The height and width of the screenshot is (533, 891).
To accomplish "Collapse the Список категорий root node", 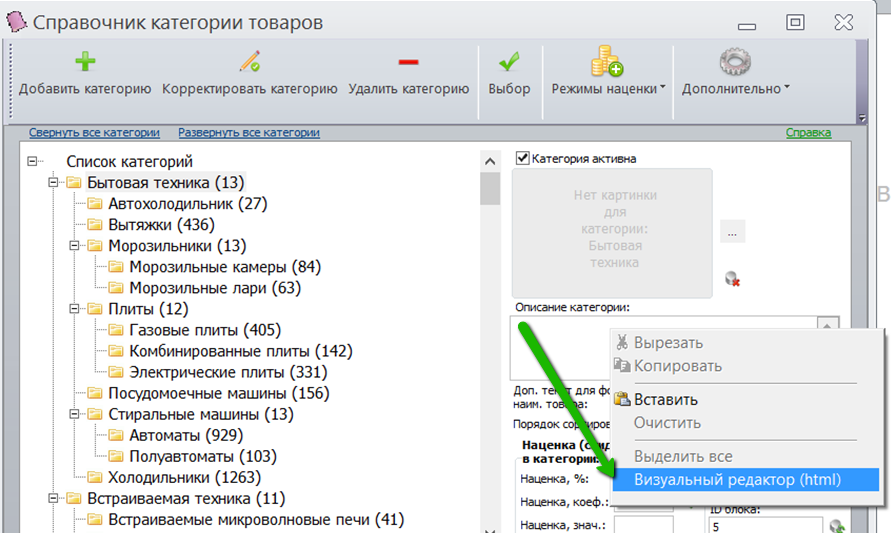I will 32,161.
